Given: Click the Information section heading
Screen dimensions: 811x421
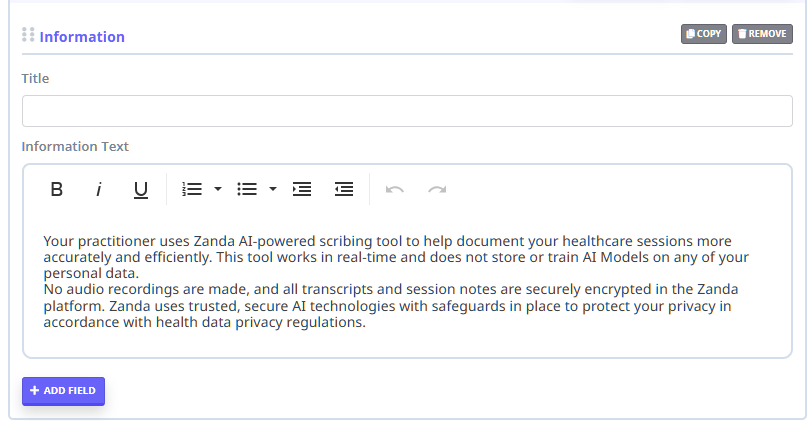Looking at the screenshot, I should click(82, 37).
